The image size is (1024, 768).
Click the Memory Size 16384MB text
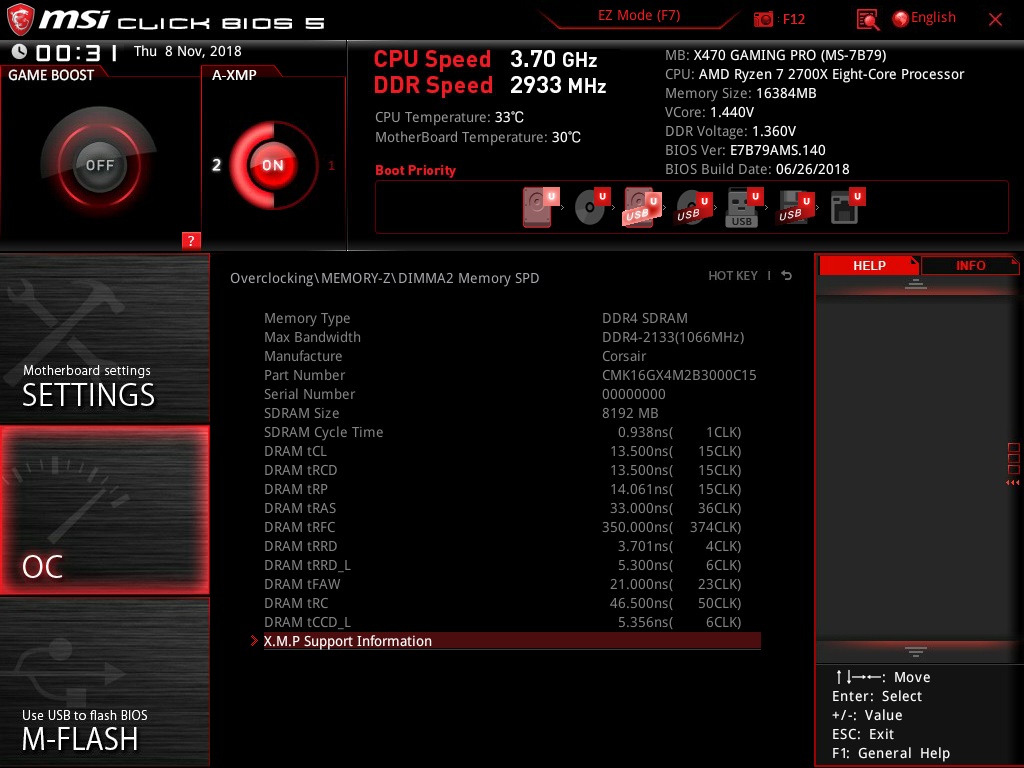click(x=741, y=93)
